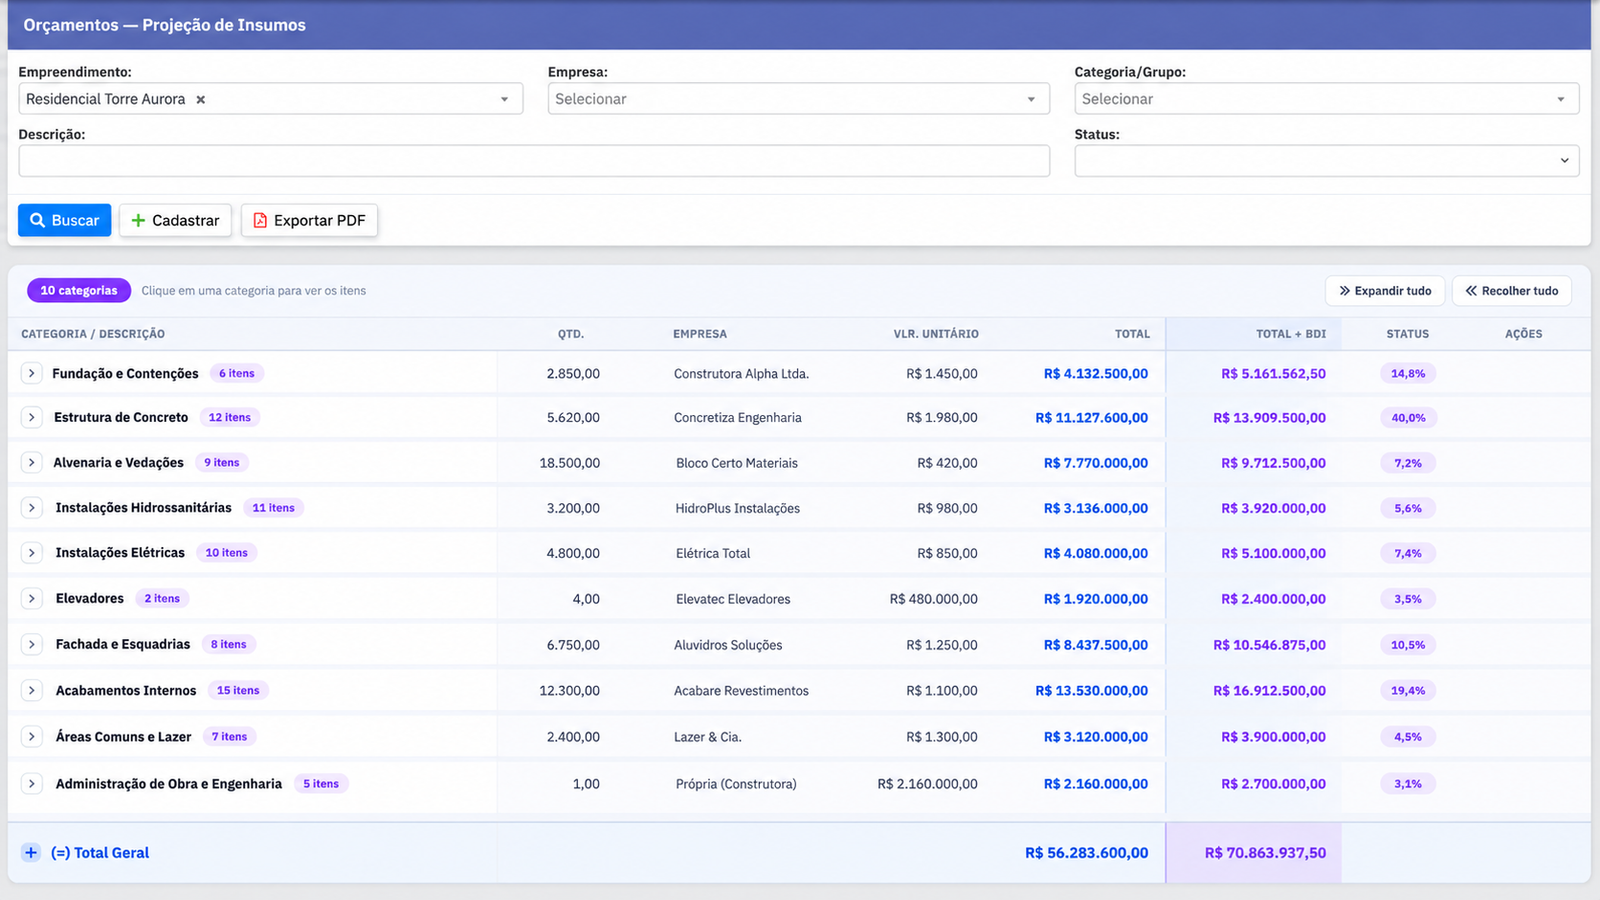The image size is (1600, 900).
Task: Expand Administração de Obra e Engenharia row
Action: (x=31, y=783)
